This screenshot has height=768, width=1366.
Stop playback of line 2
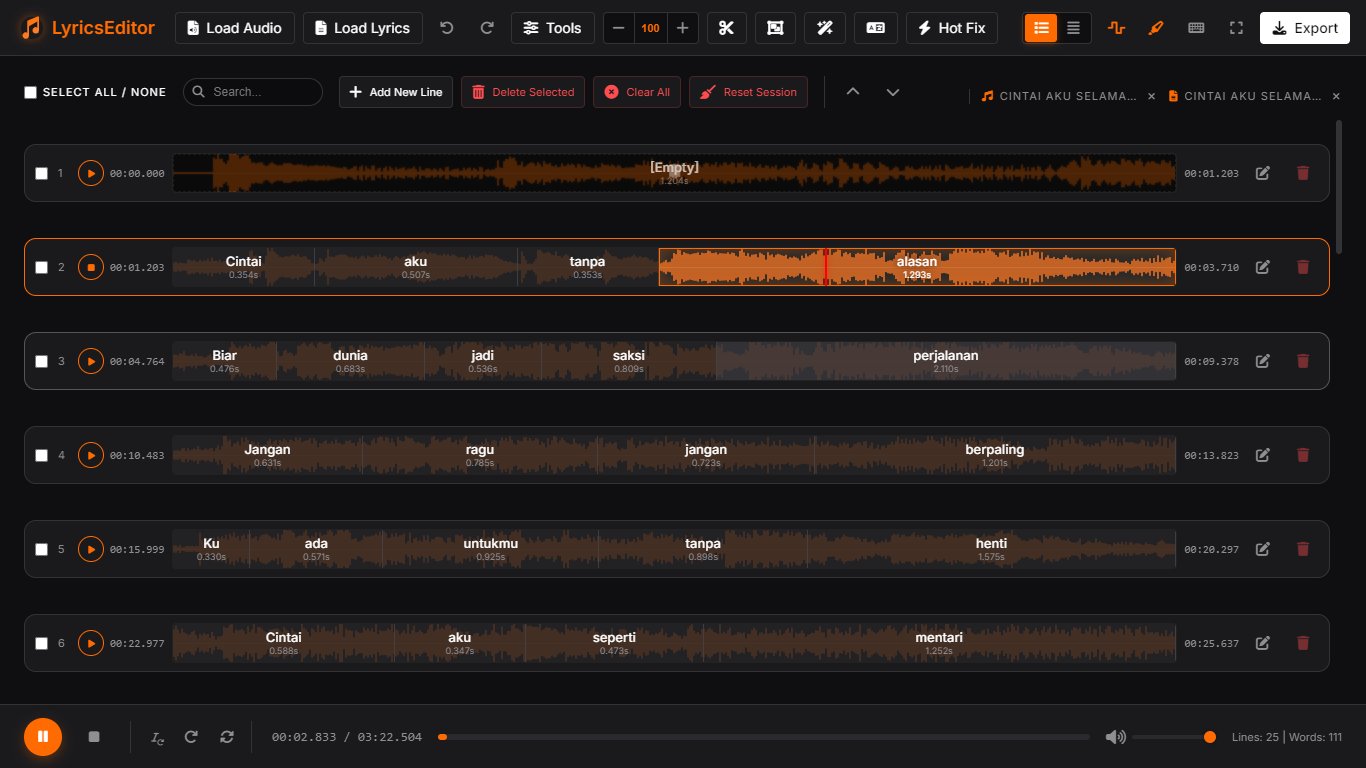[x=91, y=267]
